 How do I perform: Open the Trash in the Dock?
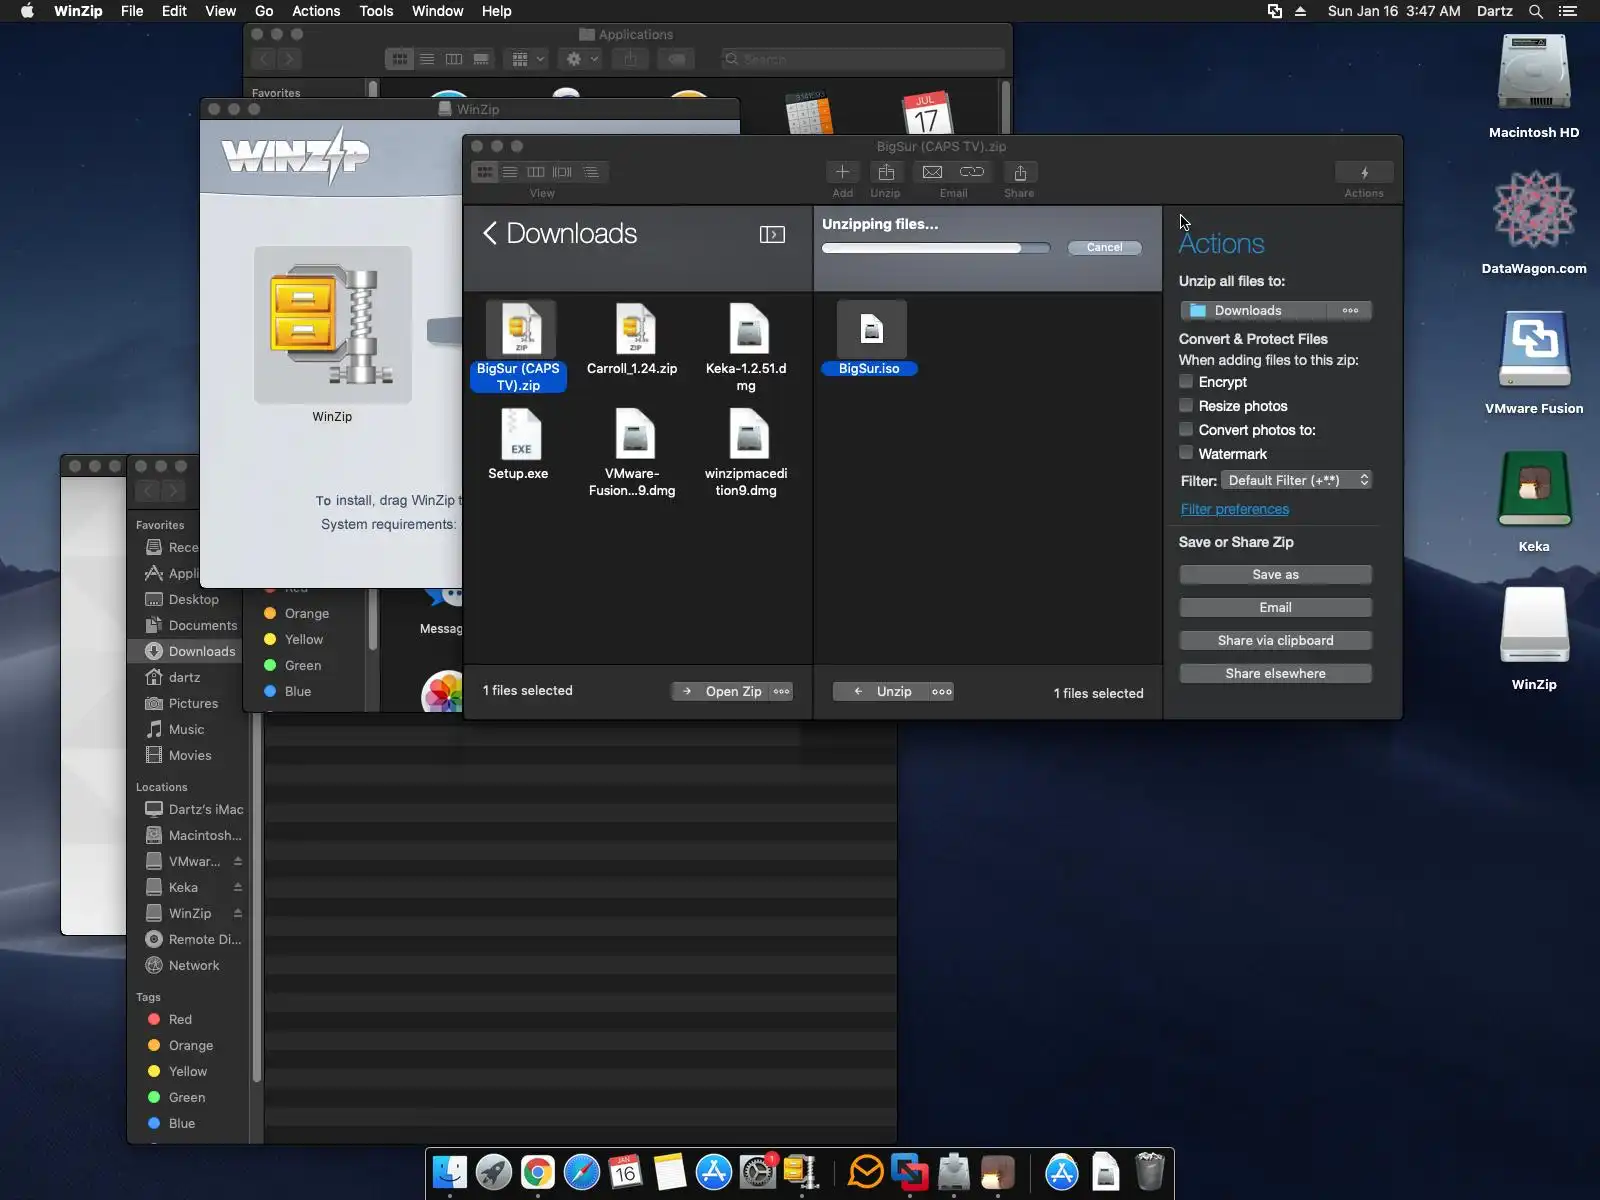click(x=1150, y=1172)
